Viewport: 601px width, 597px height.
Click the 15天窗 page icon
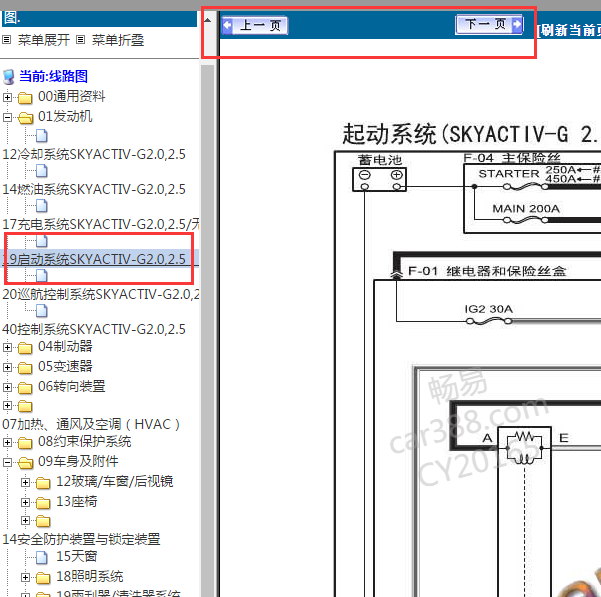coord(42,558)
